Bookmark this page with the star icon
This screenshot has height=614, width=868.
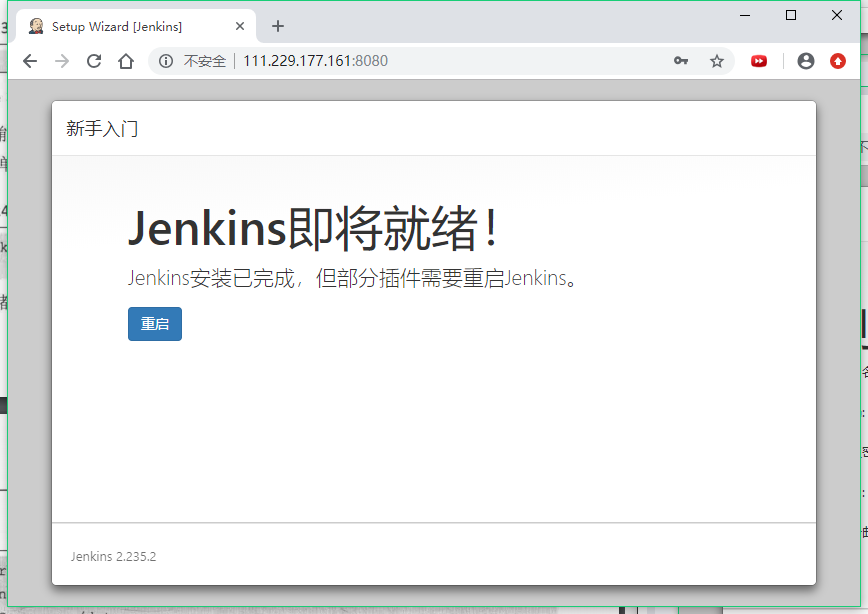[717, 61]
